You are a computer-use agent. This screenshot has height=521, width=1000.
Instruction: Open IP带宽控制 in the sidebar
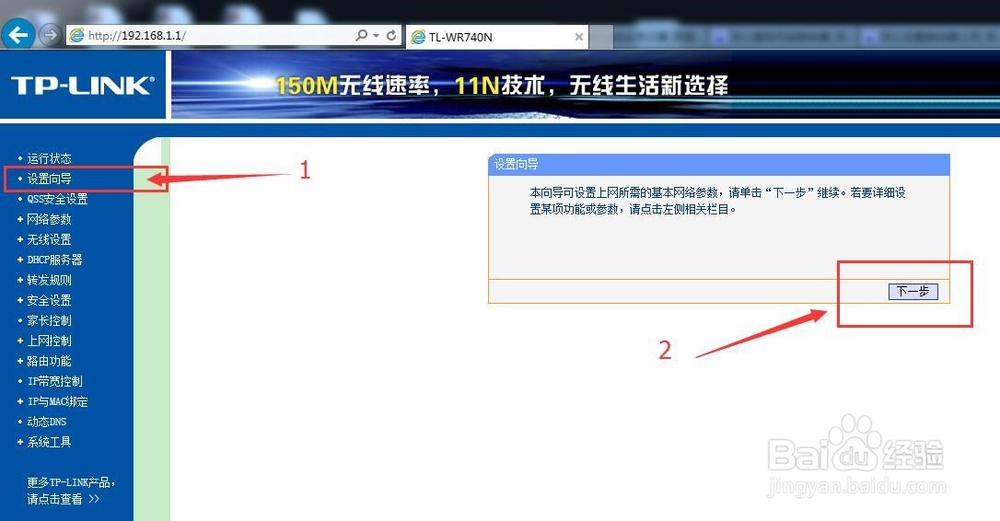pyautogui.click(x=55, y=381)
